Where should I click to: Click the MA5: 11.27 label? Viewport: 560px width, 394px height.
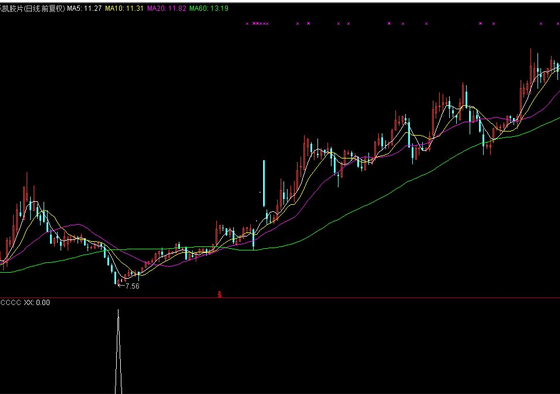pos(84,8)
